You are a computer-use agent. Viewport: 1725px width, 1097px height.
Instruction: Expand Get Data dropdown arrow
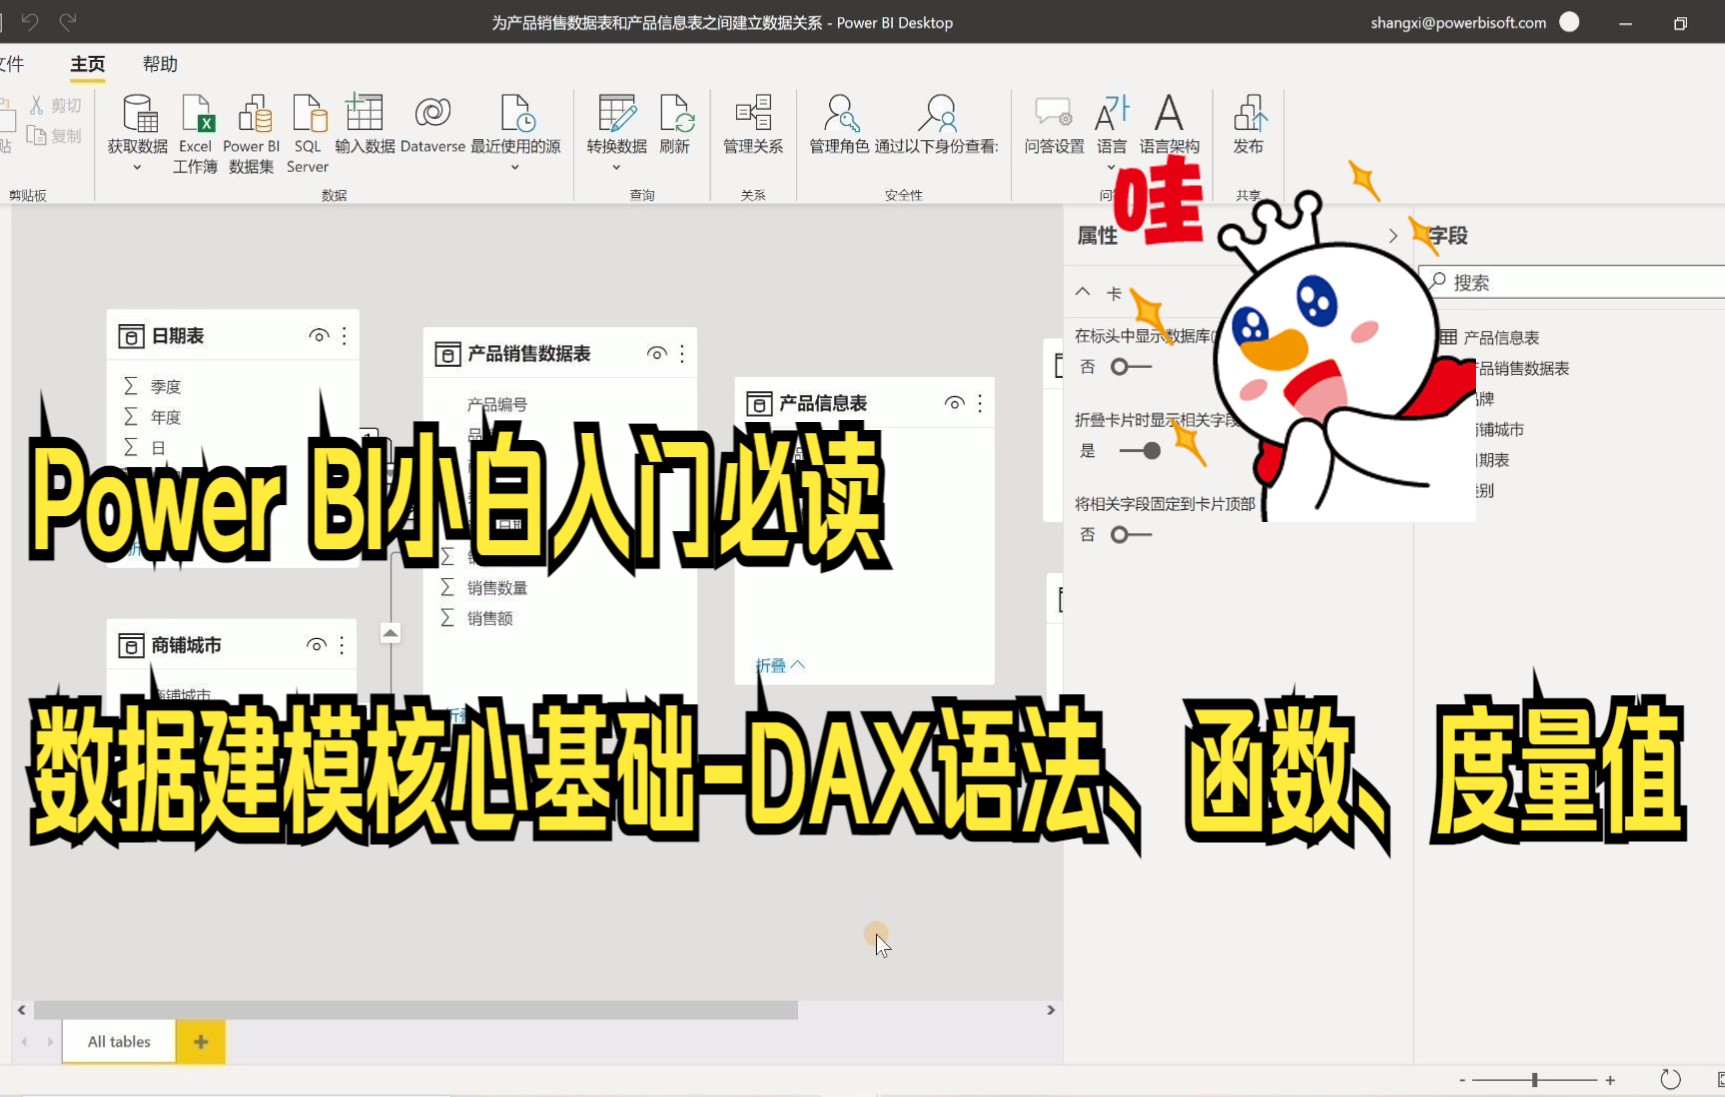pos(137,168)
